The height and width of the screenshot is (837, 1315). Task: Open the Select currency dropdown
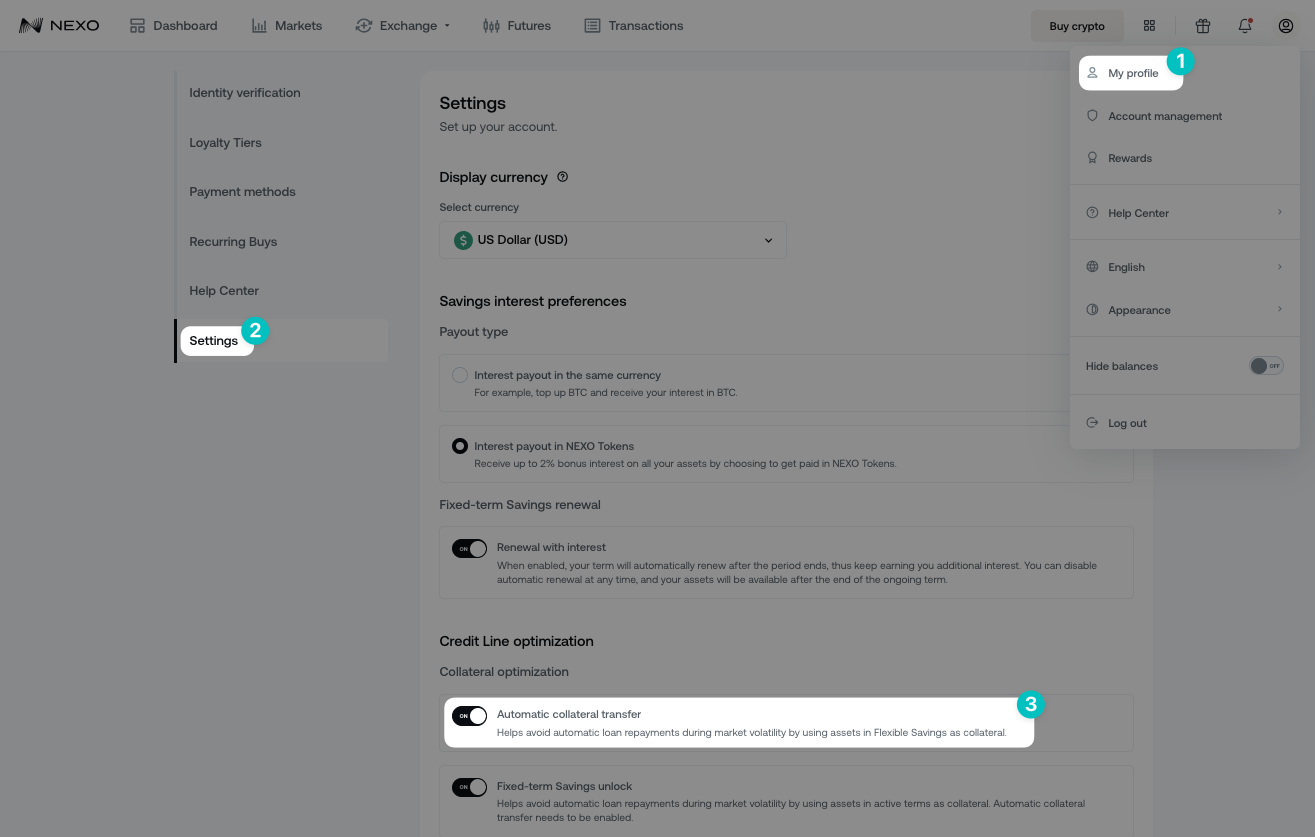(613, 240)
